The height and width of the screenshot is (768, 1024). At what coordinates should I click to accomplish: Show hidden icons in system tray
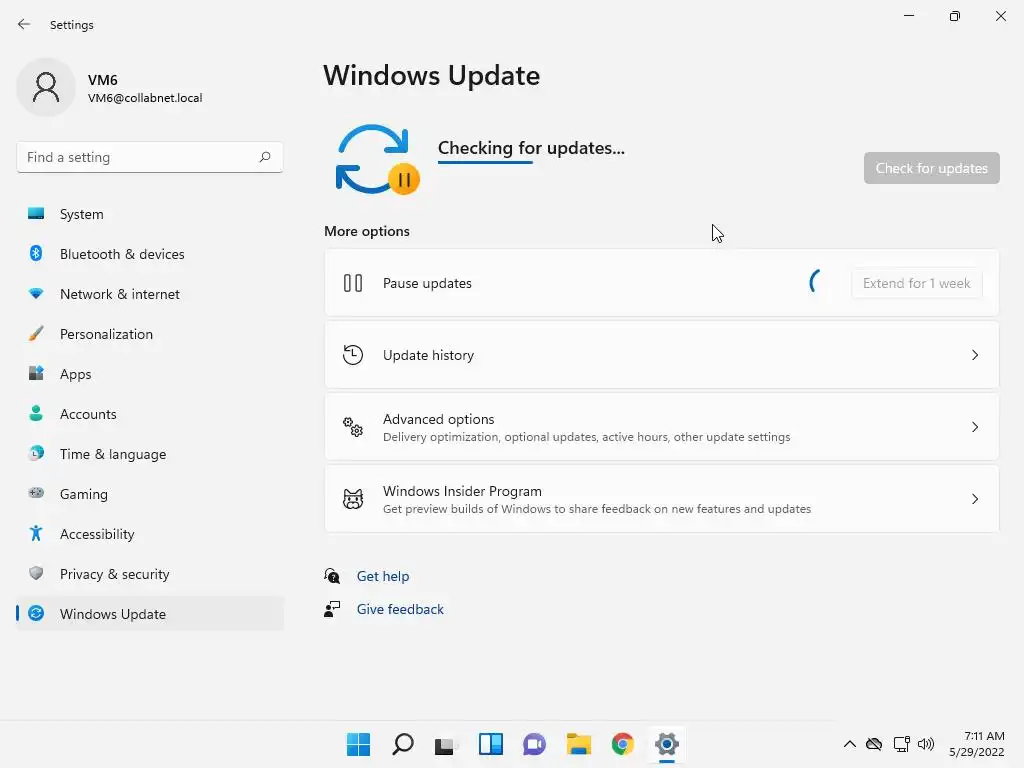click(849, 744)
